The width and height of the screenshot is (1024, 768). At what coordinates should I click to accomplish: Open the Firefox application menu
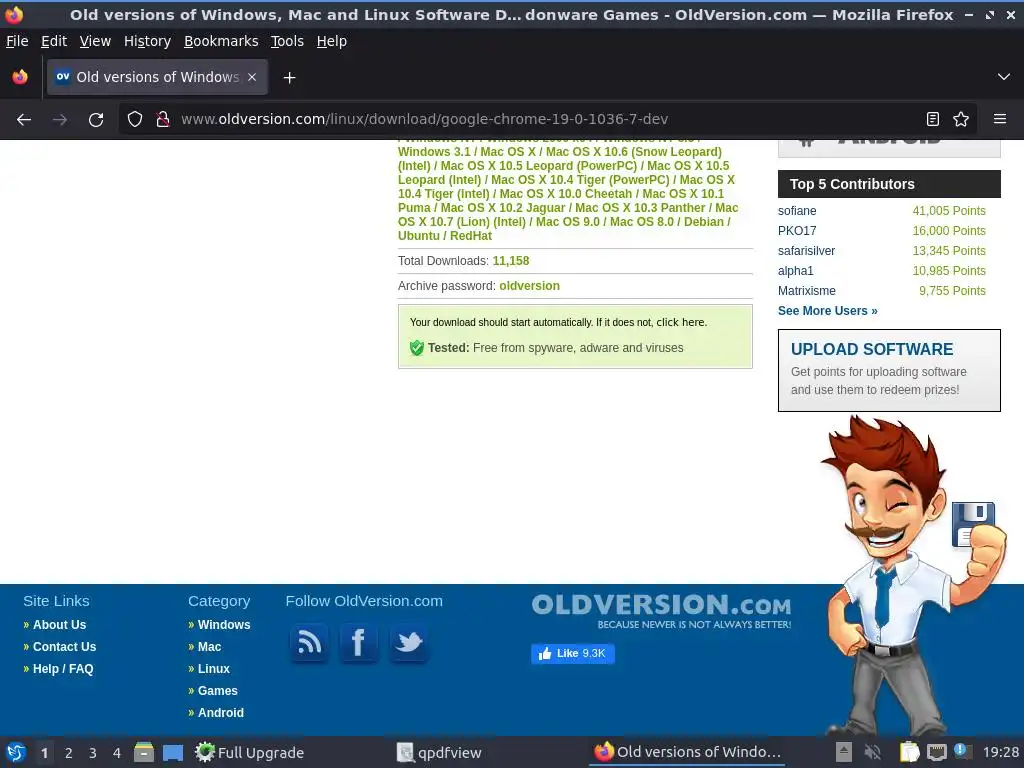pos(1000,120)
